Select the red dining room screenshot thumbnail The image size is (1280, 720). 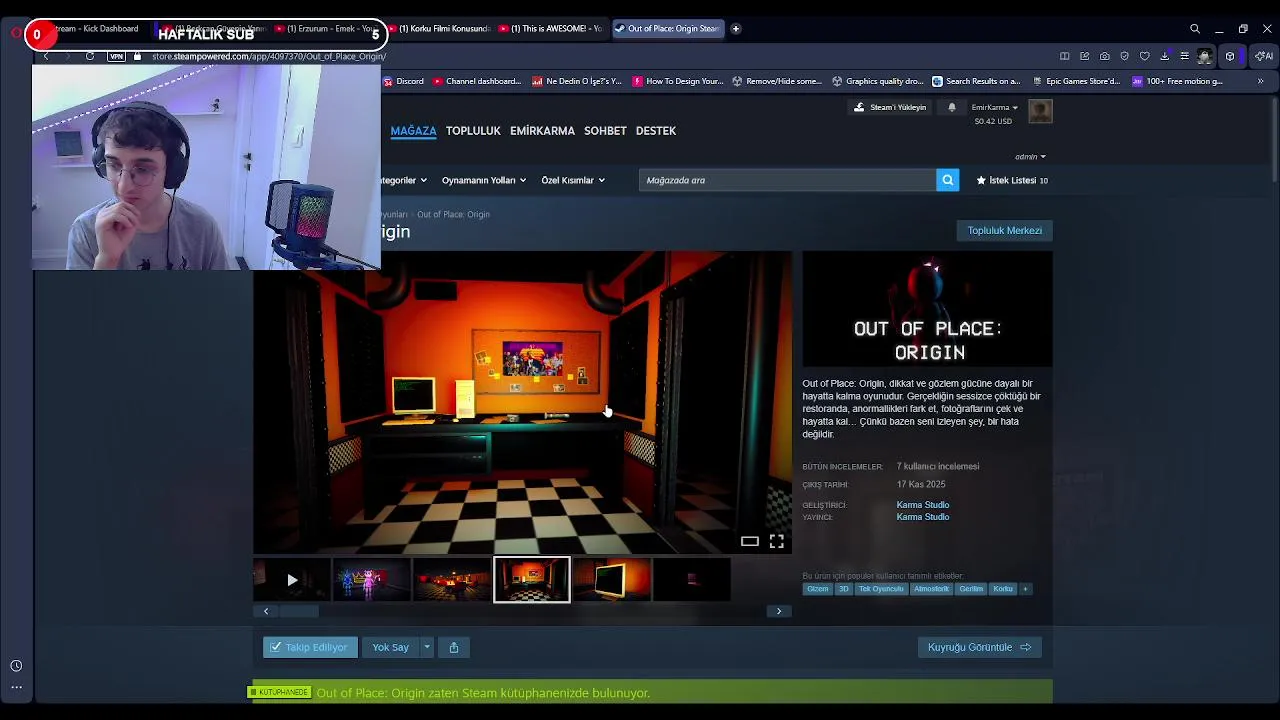[451, 580]
